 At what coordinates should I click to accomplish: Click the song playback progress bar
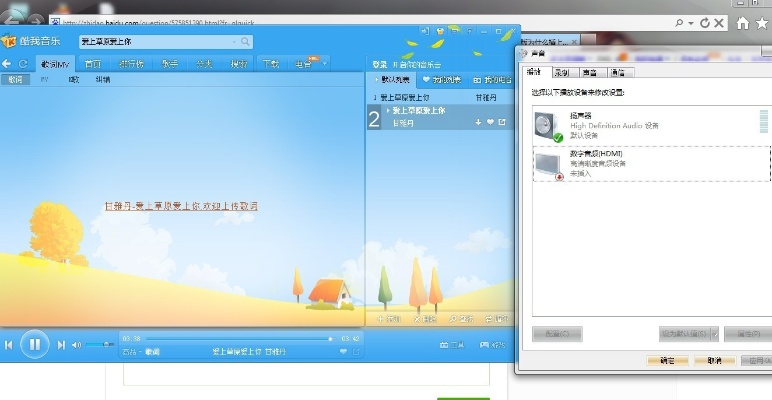(230, 339)
